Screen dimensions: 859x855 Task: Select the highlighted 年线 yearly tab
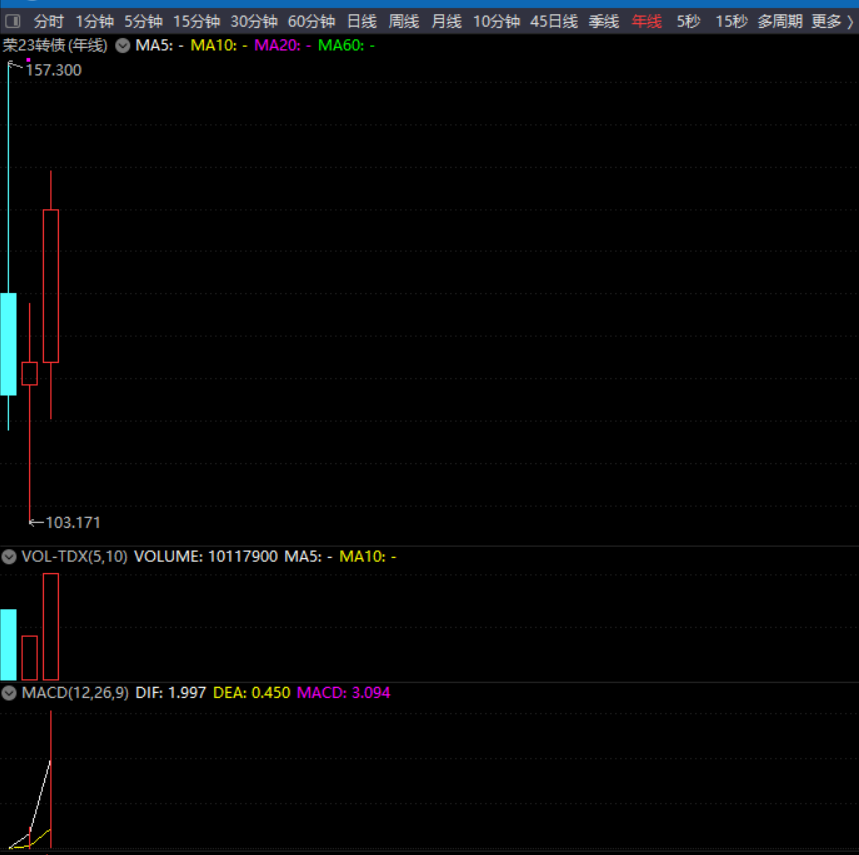point(646,22)
